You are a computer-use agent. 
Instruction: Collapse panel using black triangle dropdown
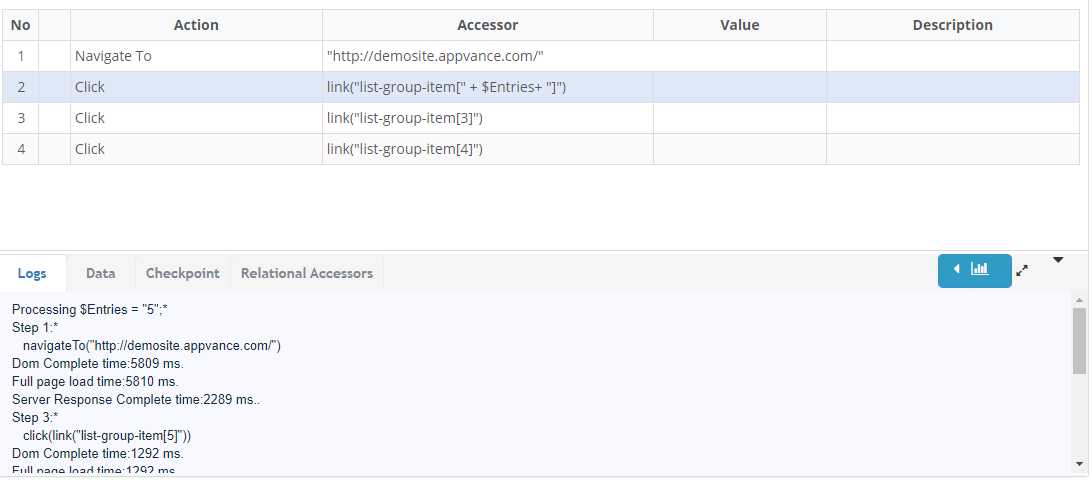pos(1058,261)
